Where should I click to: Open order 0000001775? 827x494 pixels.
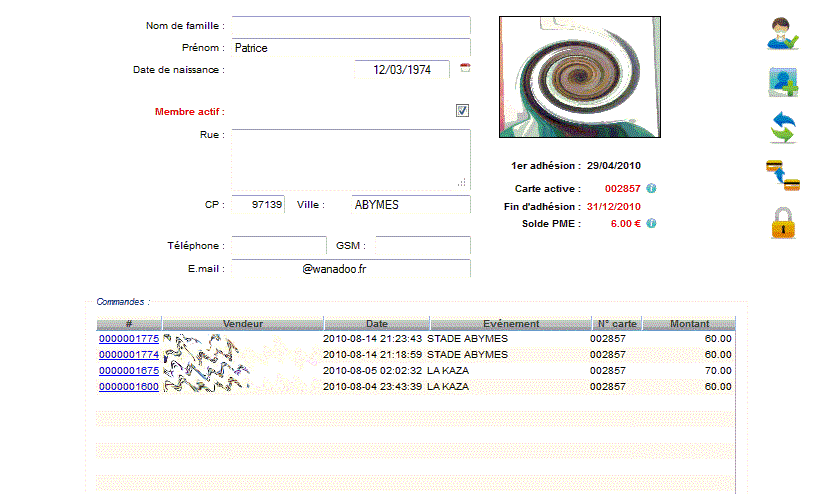[x=129, y=338]
